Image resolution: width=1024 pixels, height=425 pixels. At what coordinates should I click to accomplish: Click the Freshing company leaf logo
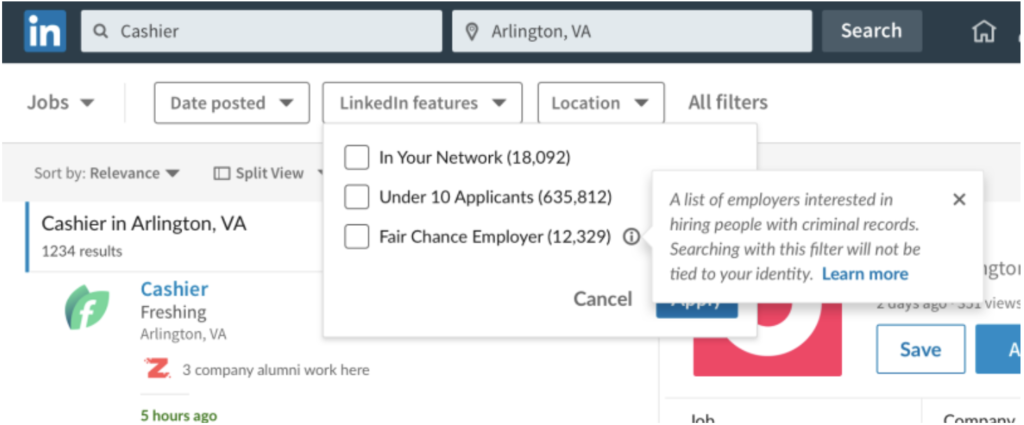pos(87,307)
